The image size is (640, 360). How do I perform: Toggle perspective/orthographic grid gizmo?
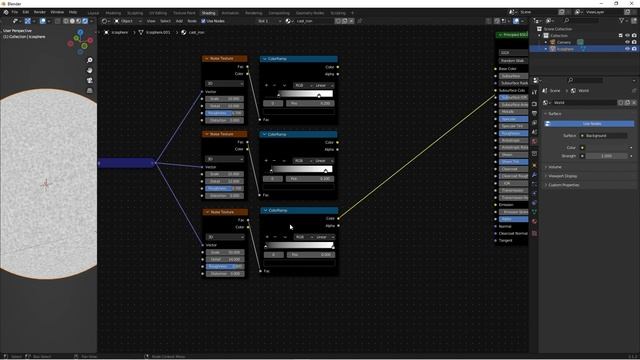[90, 90]
